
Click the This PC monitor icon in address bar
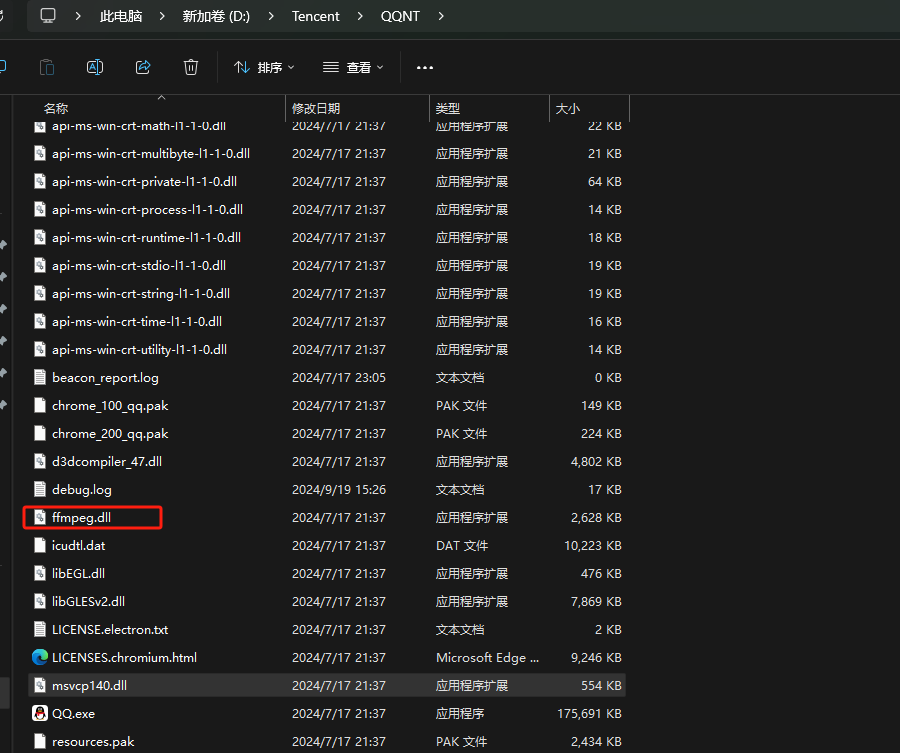48,15
